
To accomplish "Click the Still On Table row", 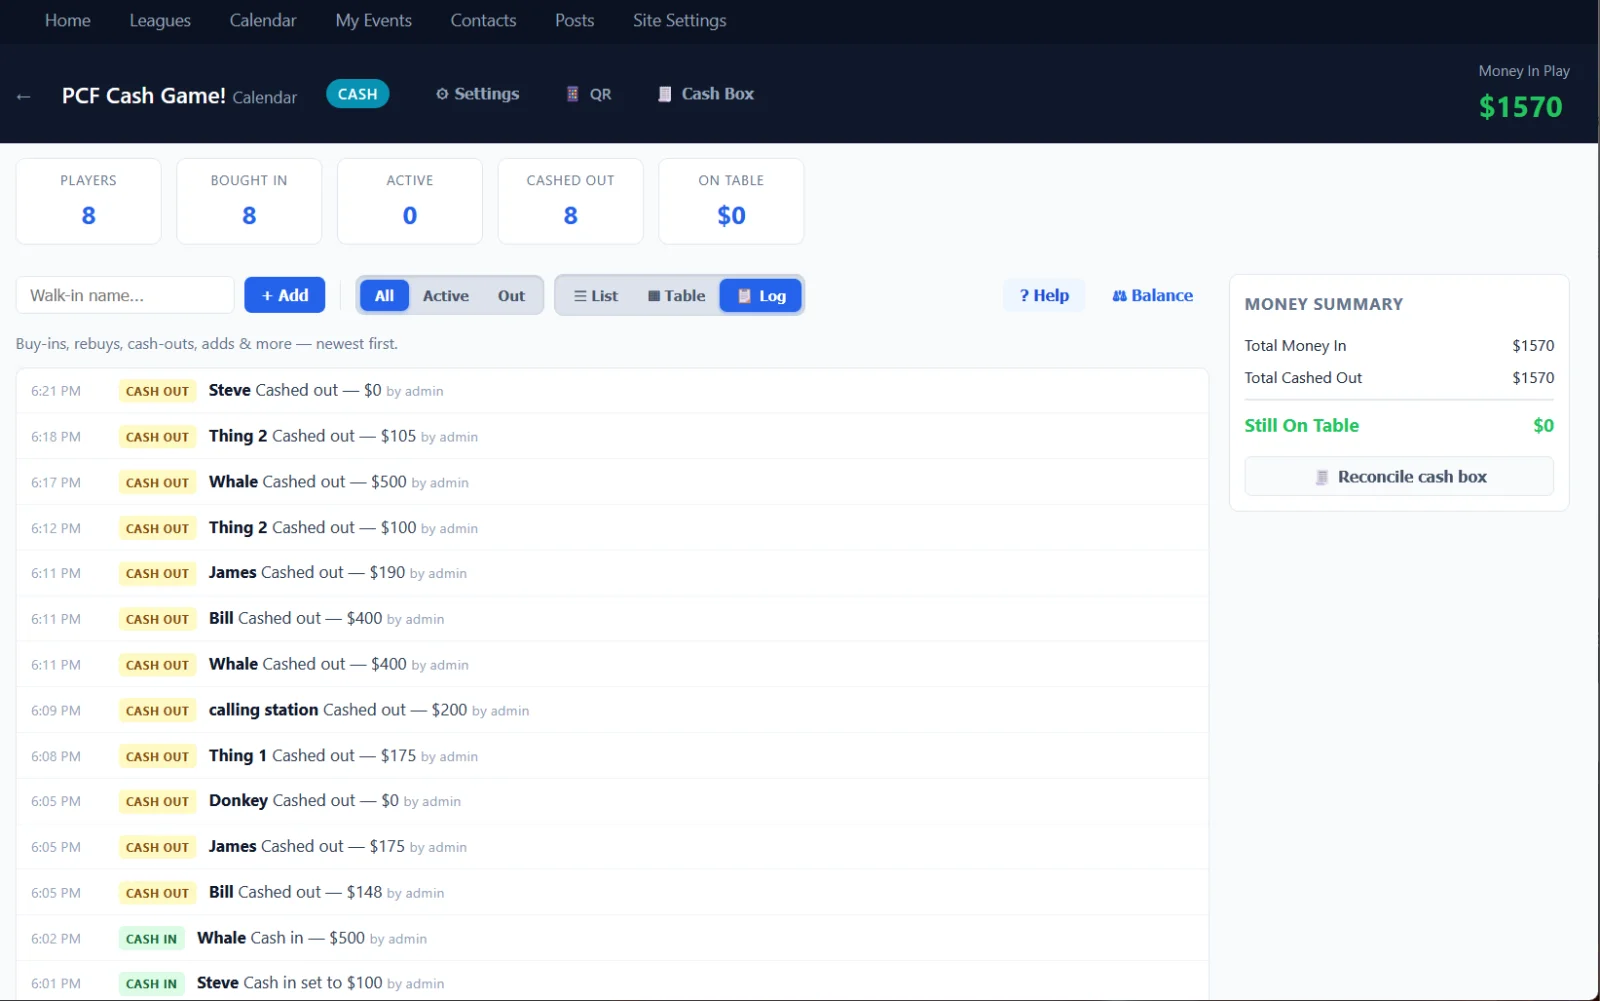I will (1399, 426).
